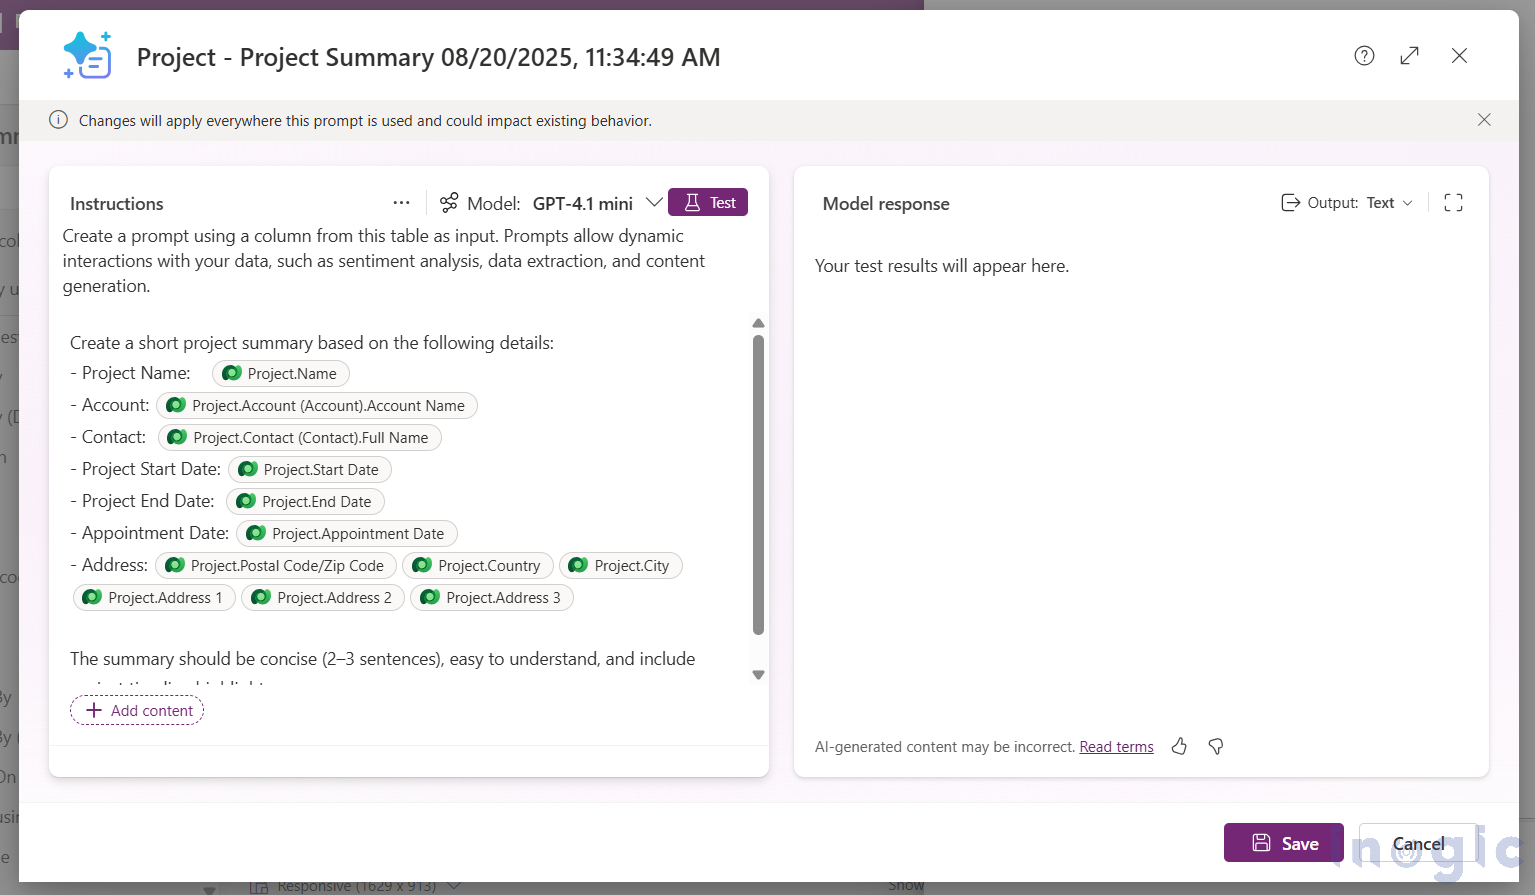Give thumbs up feedback

(1179, 746)
